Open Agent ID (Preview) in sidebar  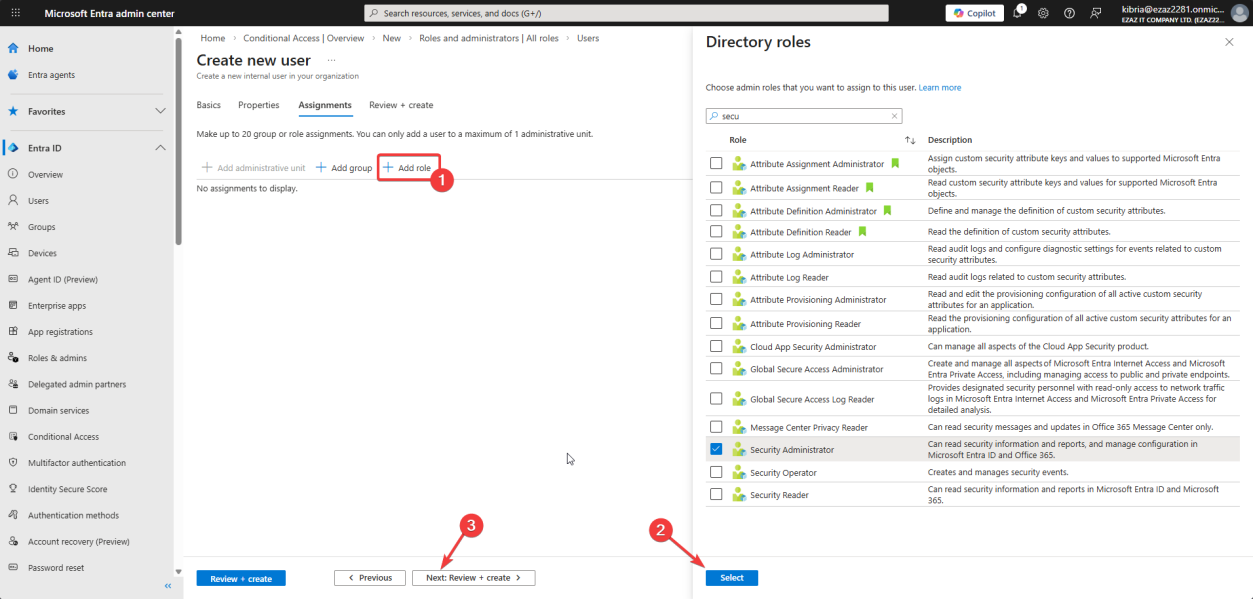pyautogui.click(x=62, y=279)
